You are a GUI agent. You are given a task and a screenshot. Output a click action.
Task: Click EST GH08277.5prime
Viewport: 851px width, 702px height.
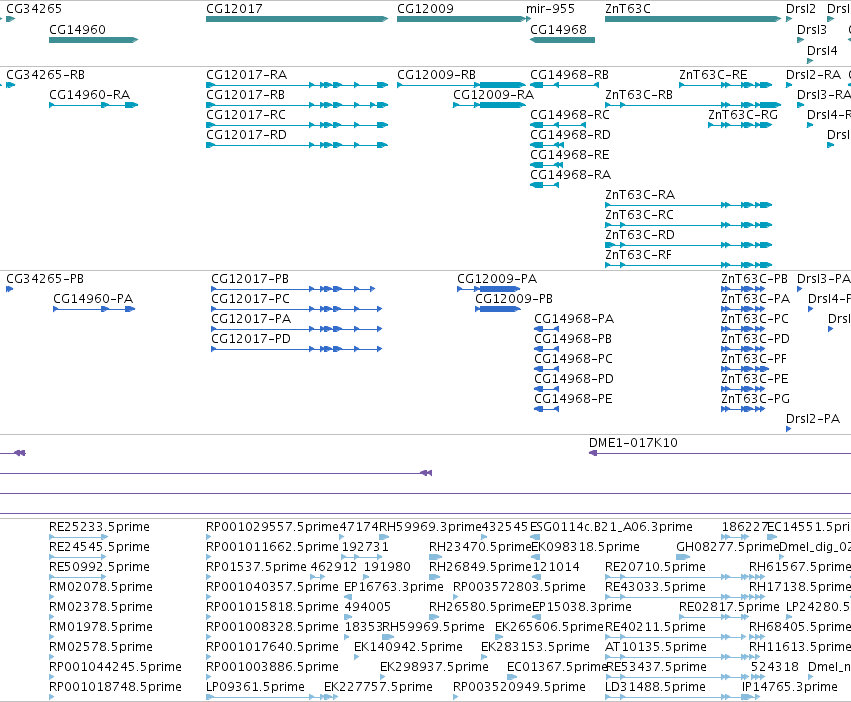(x=683, y=557)
